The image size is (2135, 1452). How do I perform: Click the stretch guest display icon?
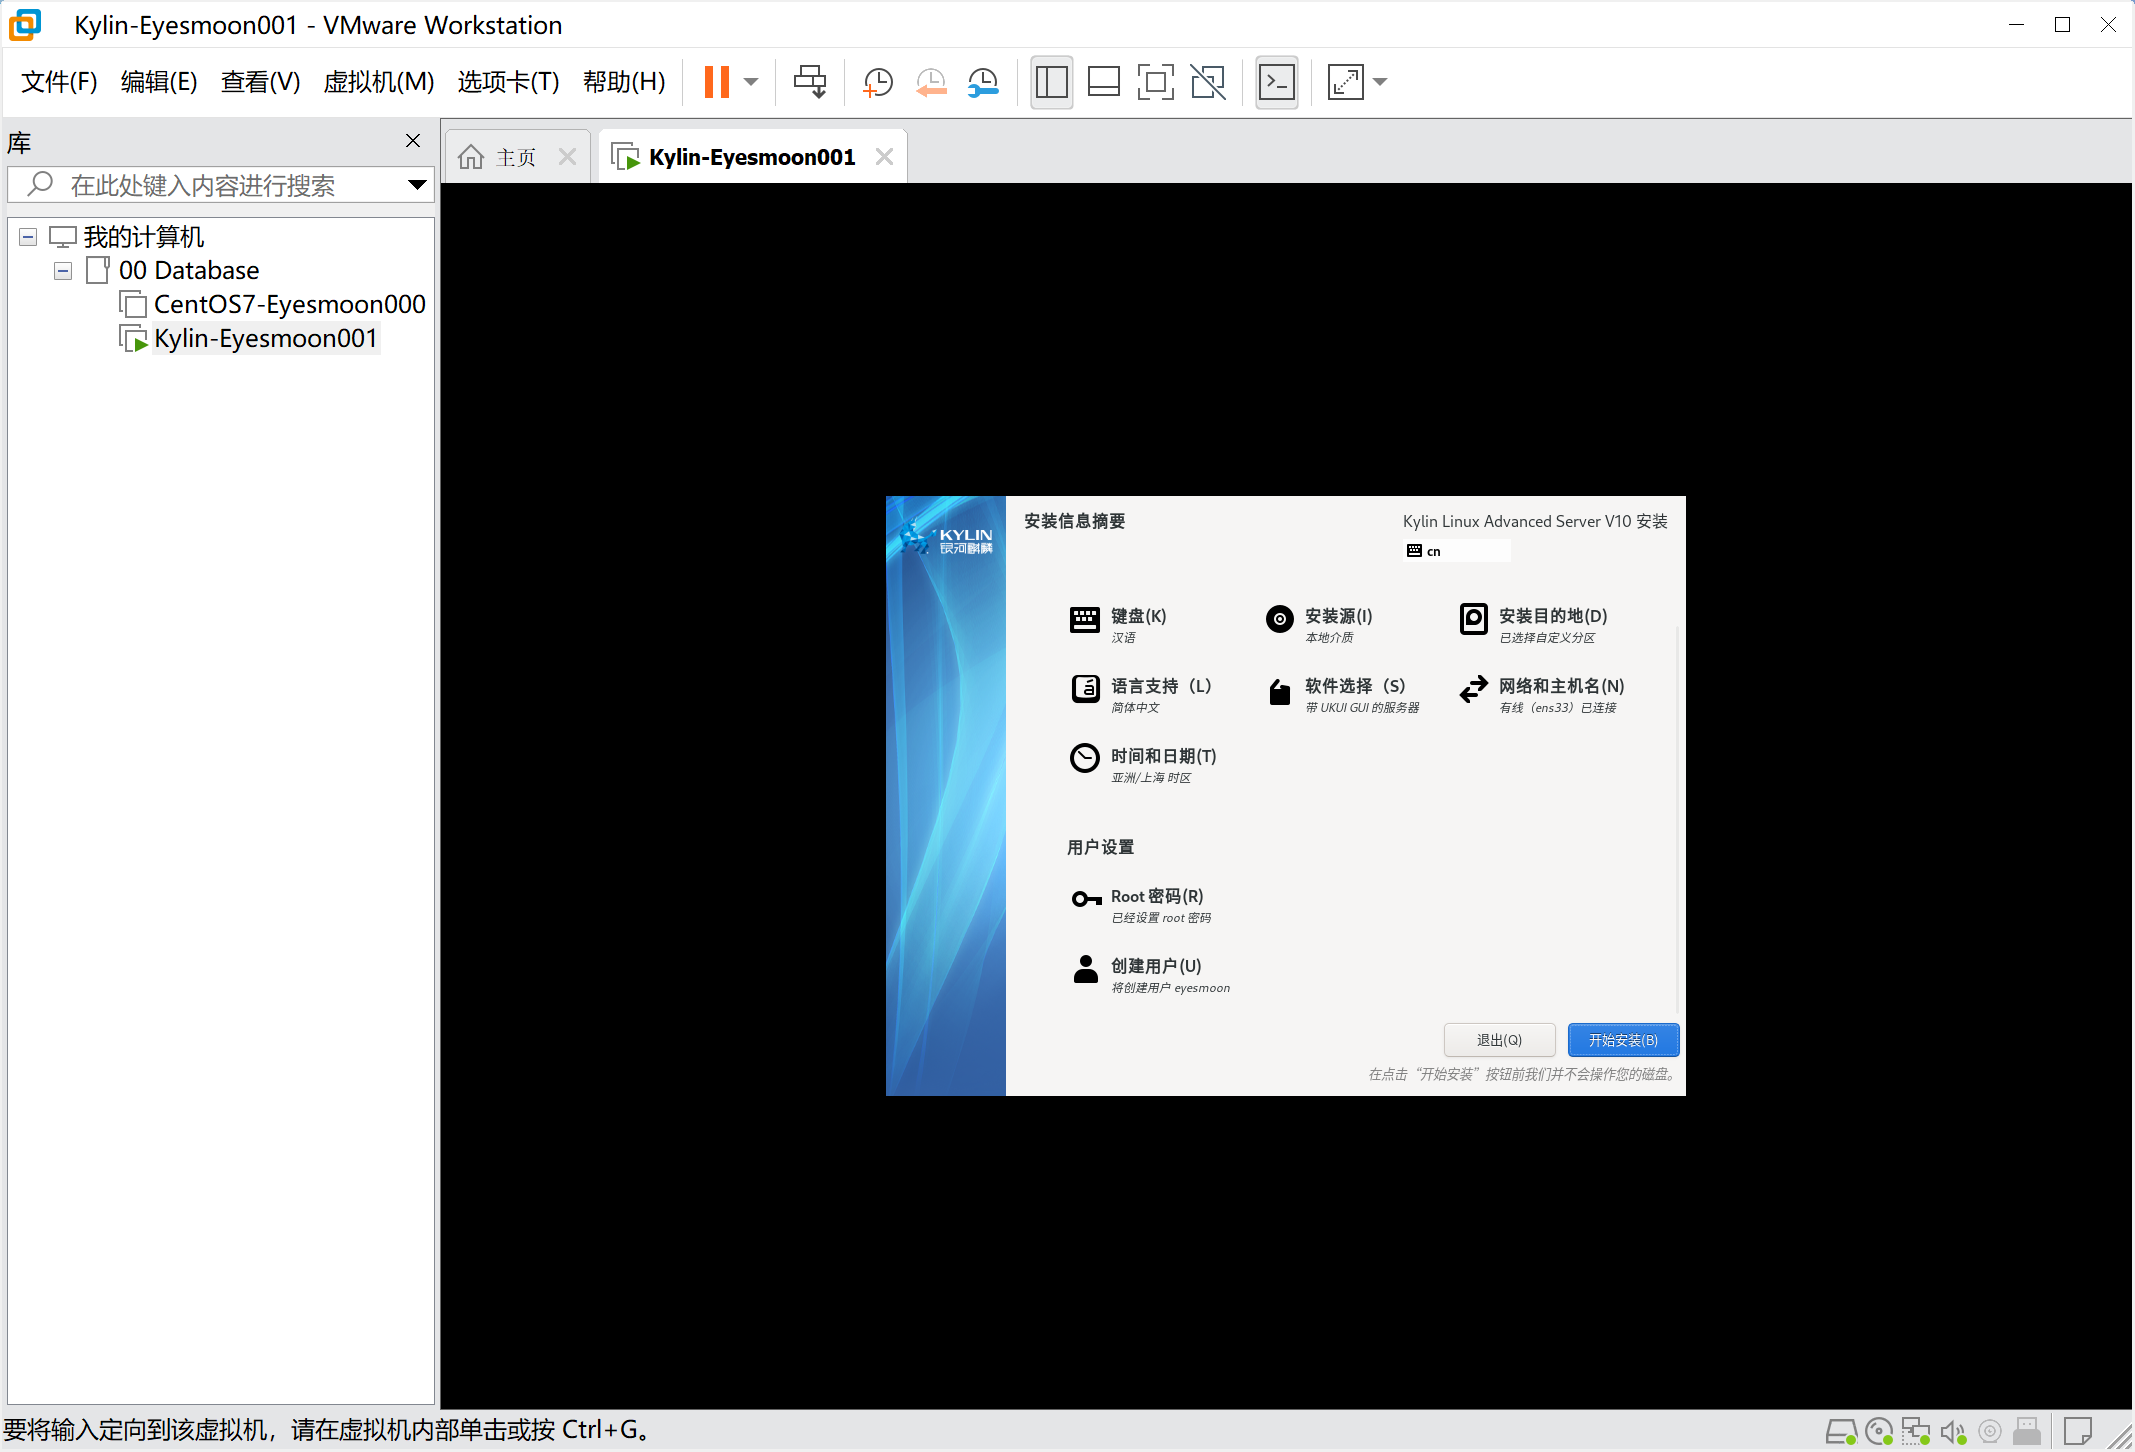[x=1345, y=82]
